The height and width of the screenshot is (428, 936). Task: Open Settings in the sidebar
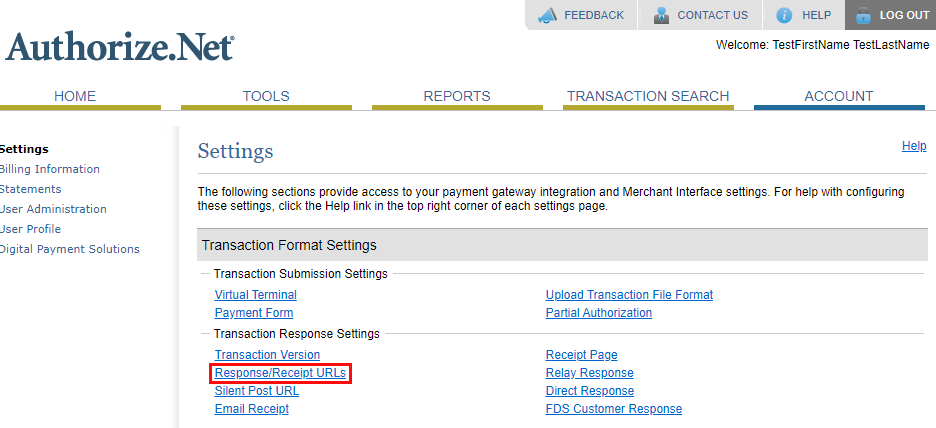[24, 149]
